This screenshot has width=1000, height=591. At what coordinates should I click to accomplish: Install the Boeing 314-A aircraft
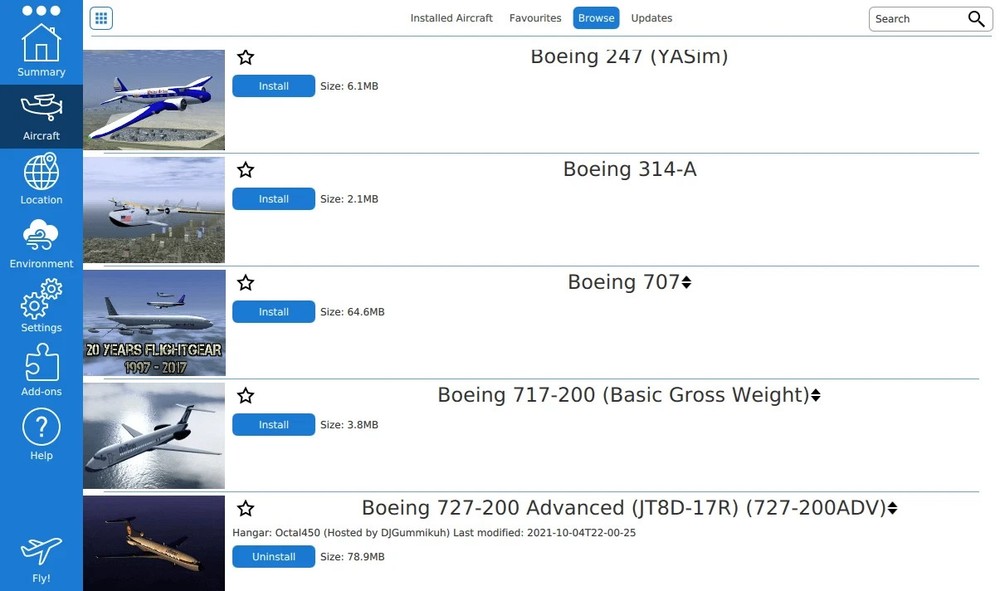click(273, 198)
